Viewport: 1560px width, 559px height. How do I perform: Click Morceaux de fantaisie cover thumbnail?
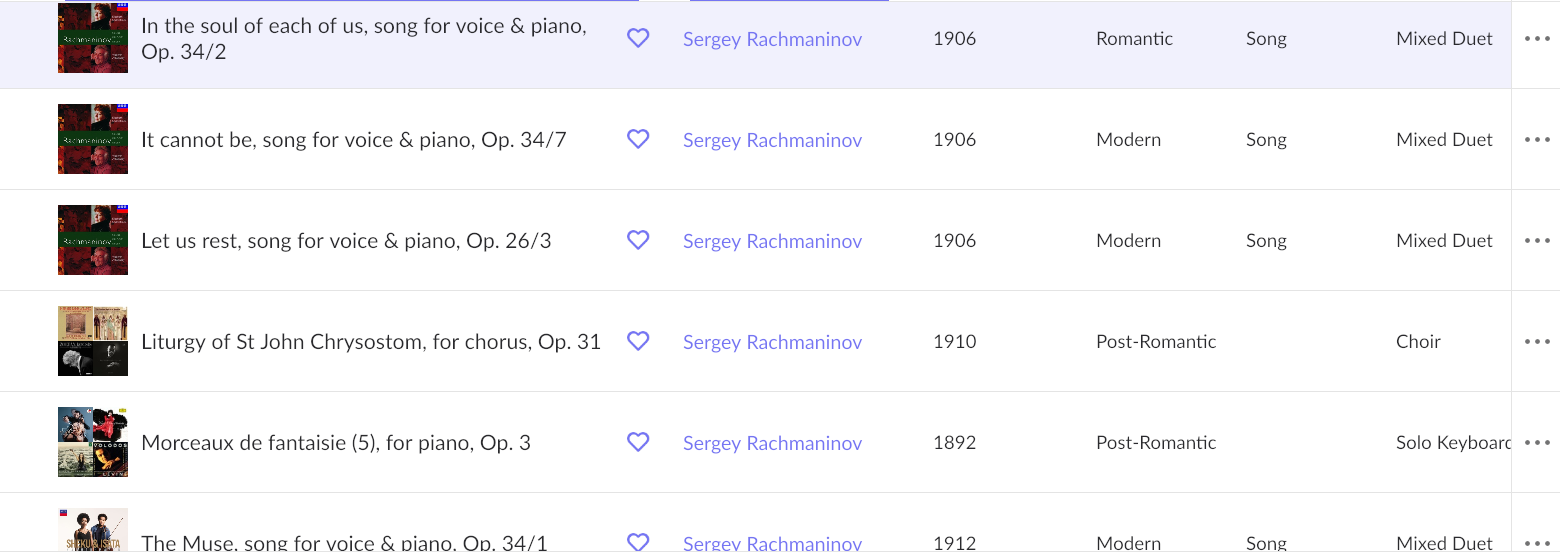click(x=93, y=442)
